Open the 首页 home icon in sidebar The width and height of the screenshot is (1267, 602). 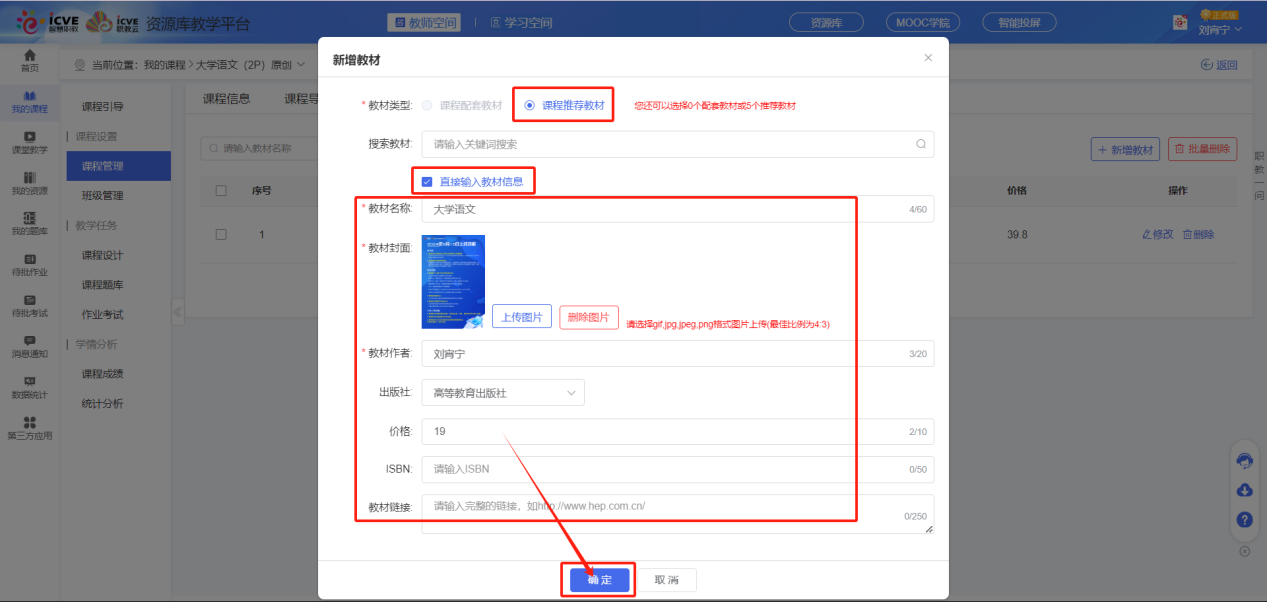click(x=30, y=62)
